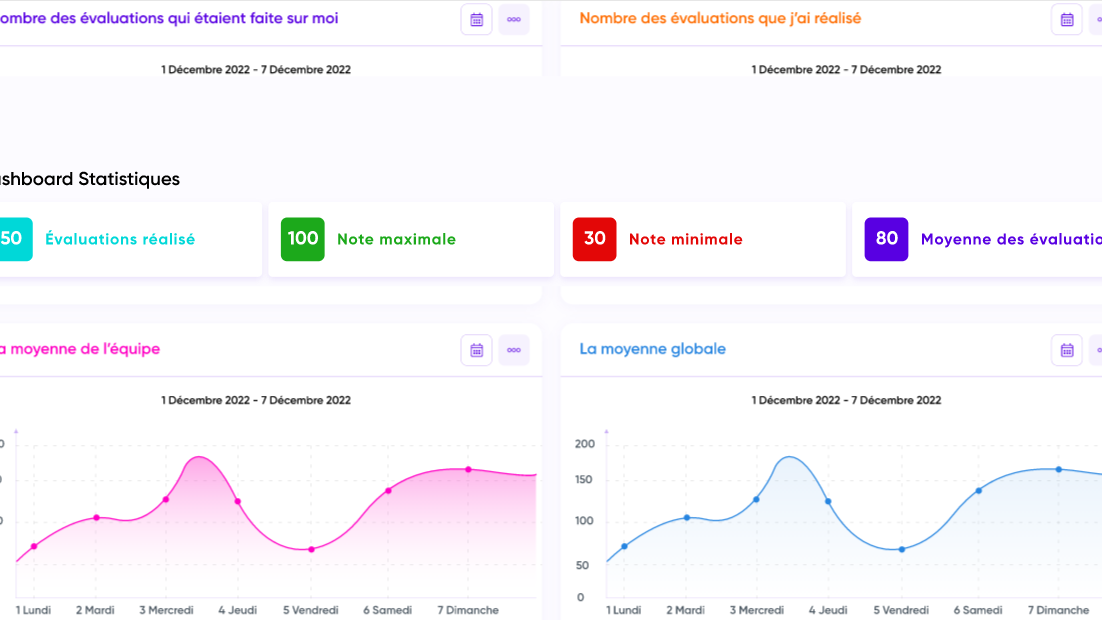
Task: Open more options in 'évaluations faite sur moi' card
Action: pyautogui.click(x=514, y=19)
